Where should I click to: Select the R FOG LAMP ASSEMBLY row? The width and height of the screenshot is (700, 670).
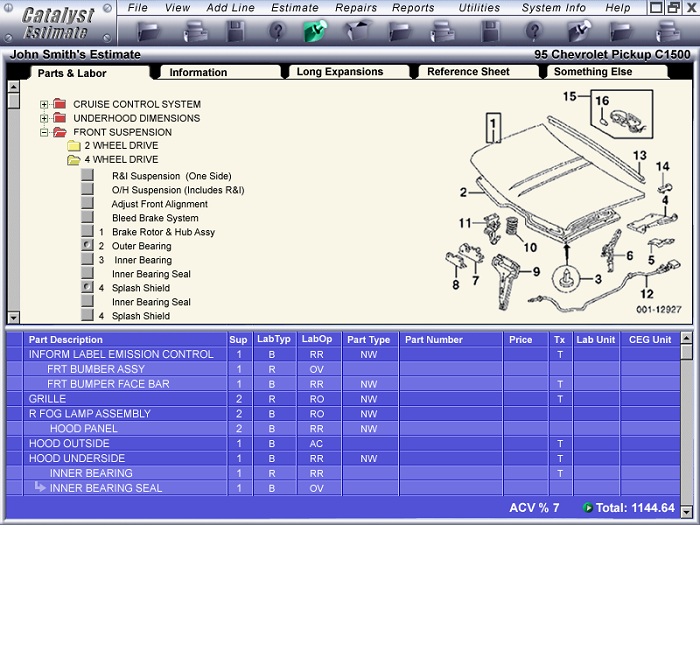click(x=343, y=414)
